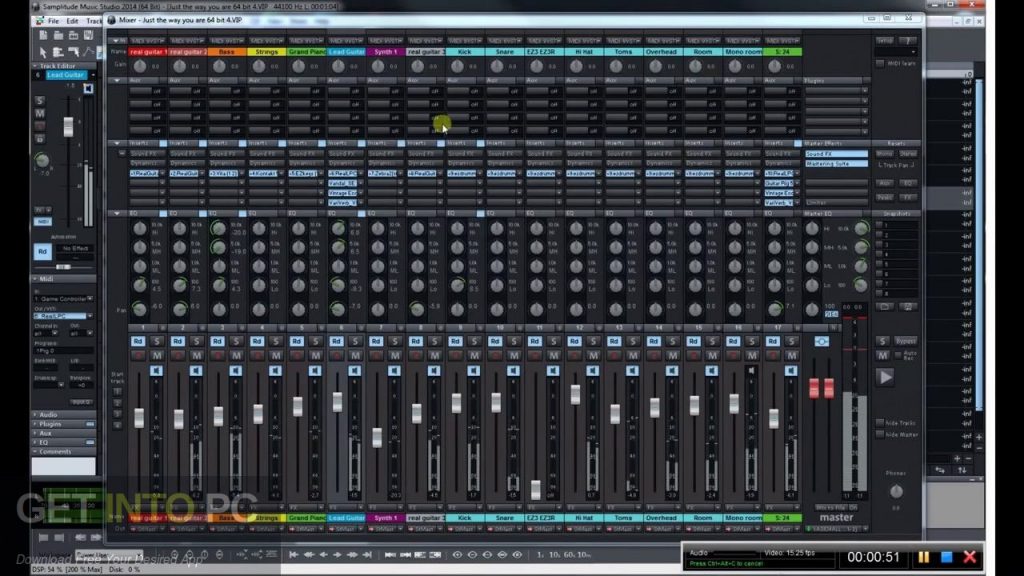This screenshot has height=576, width=1024.
Task: Open the File menu
Action: (x=53, y=21)
